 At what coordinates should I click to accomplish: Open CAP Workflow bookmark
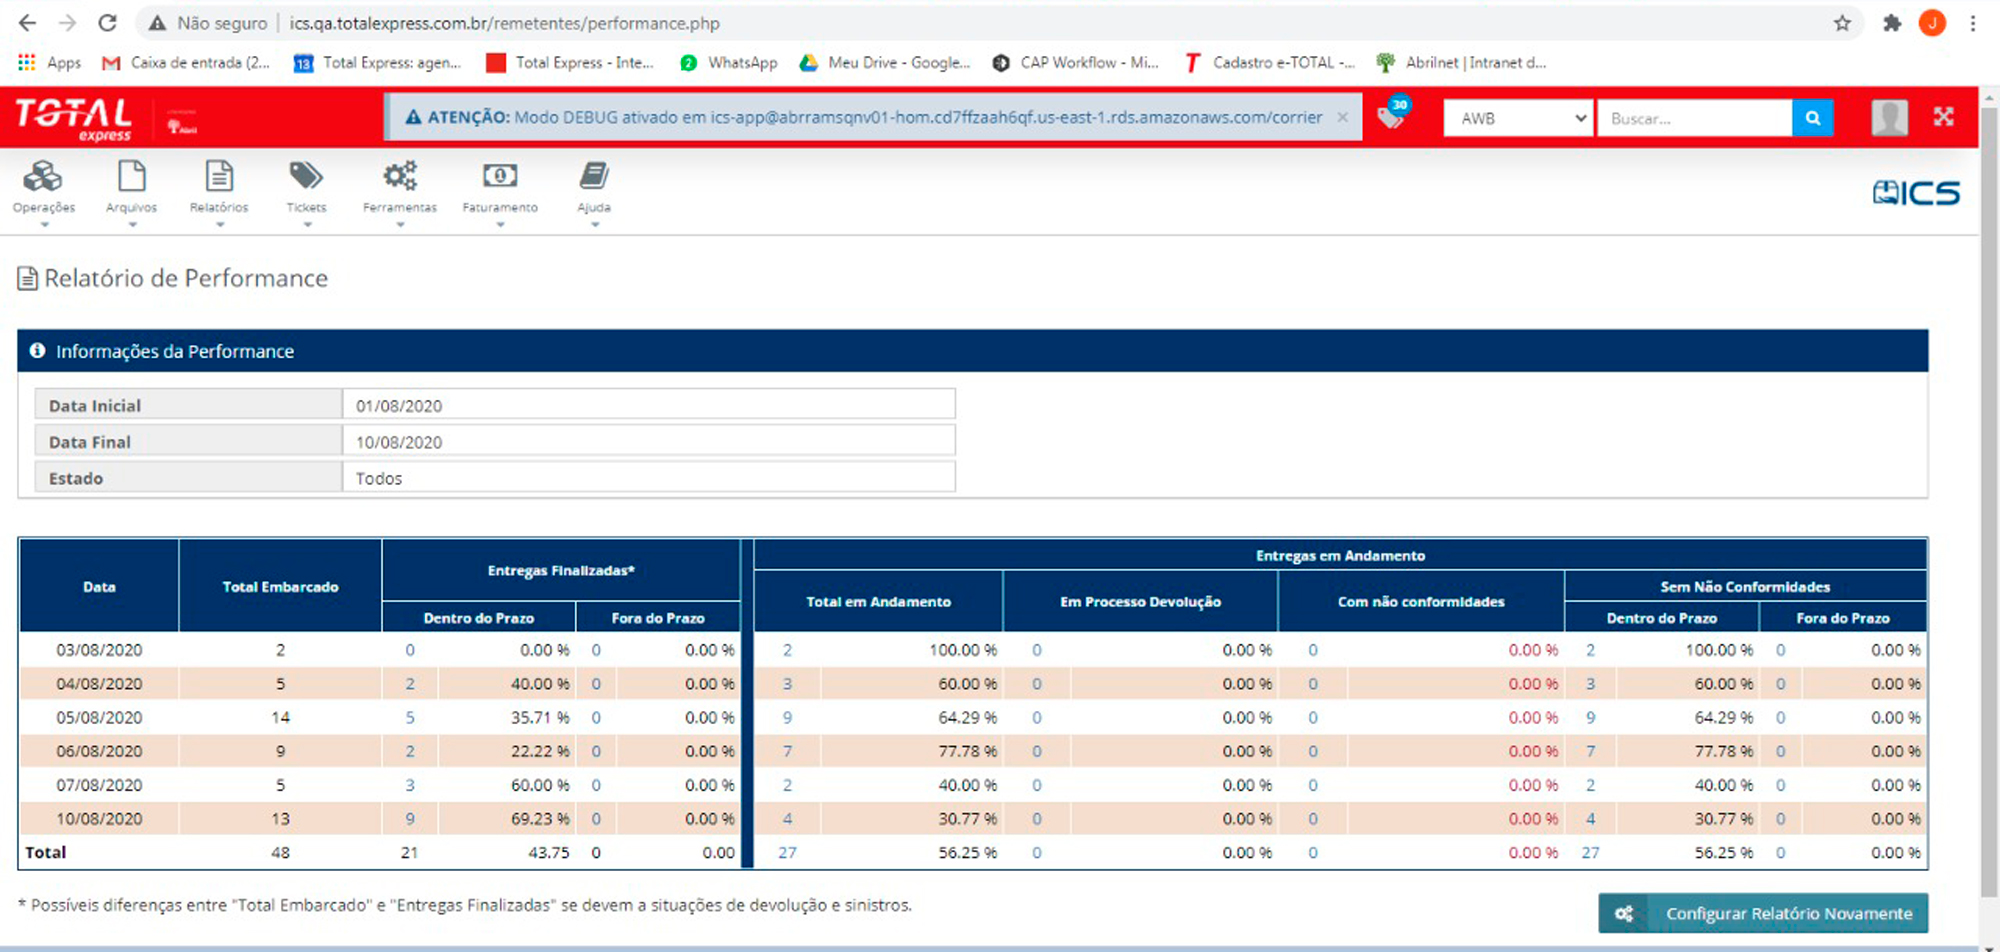click(1075, 62)
